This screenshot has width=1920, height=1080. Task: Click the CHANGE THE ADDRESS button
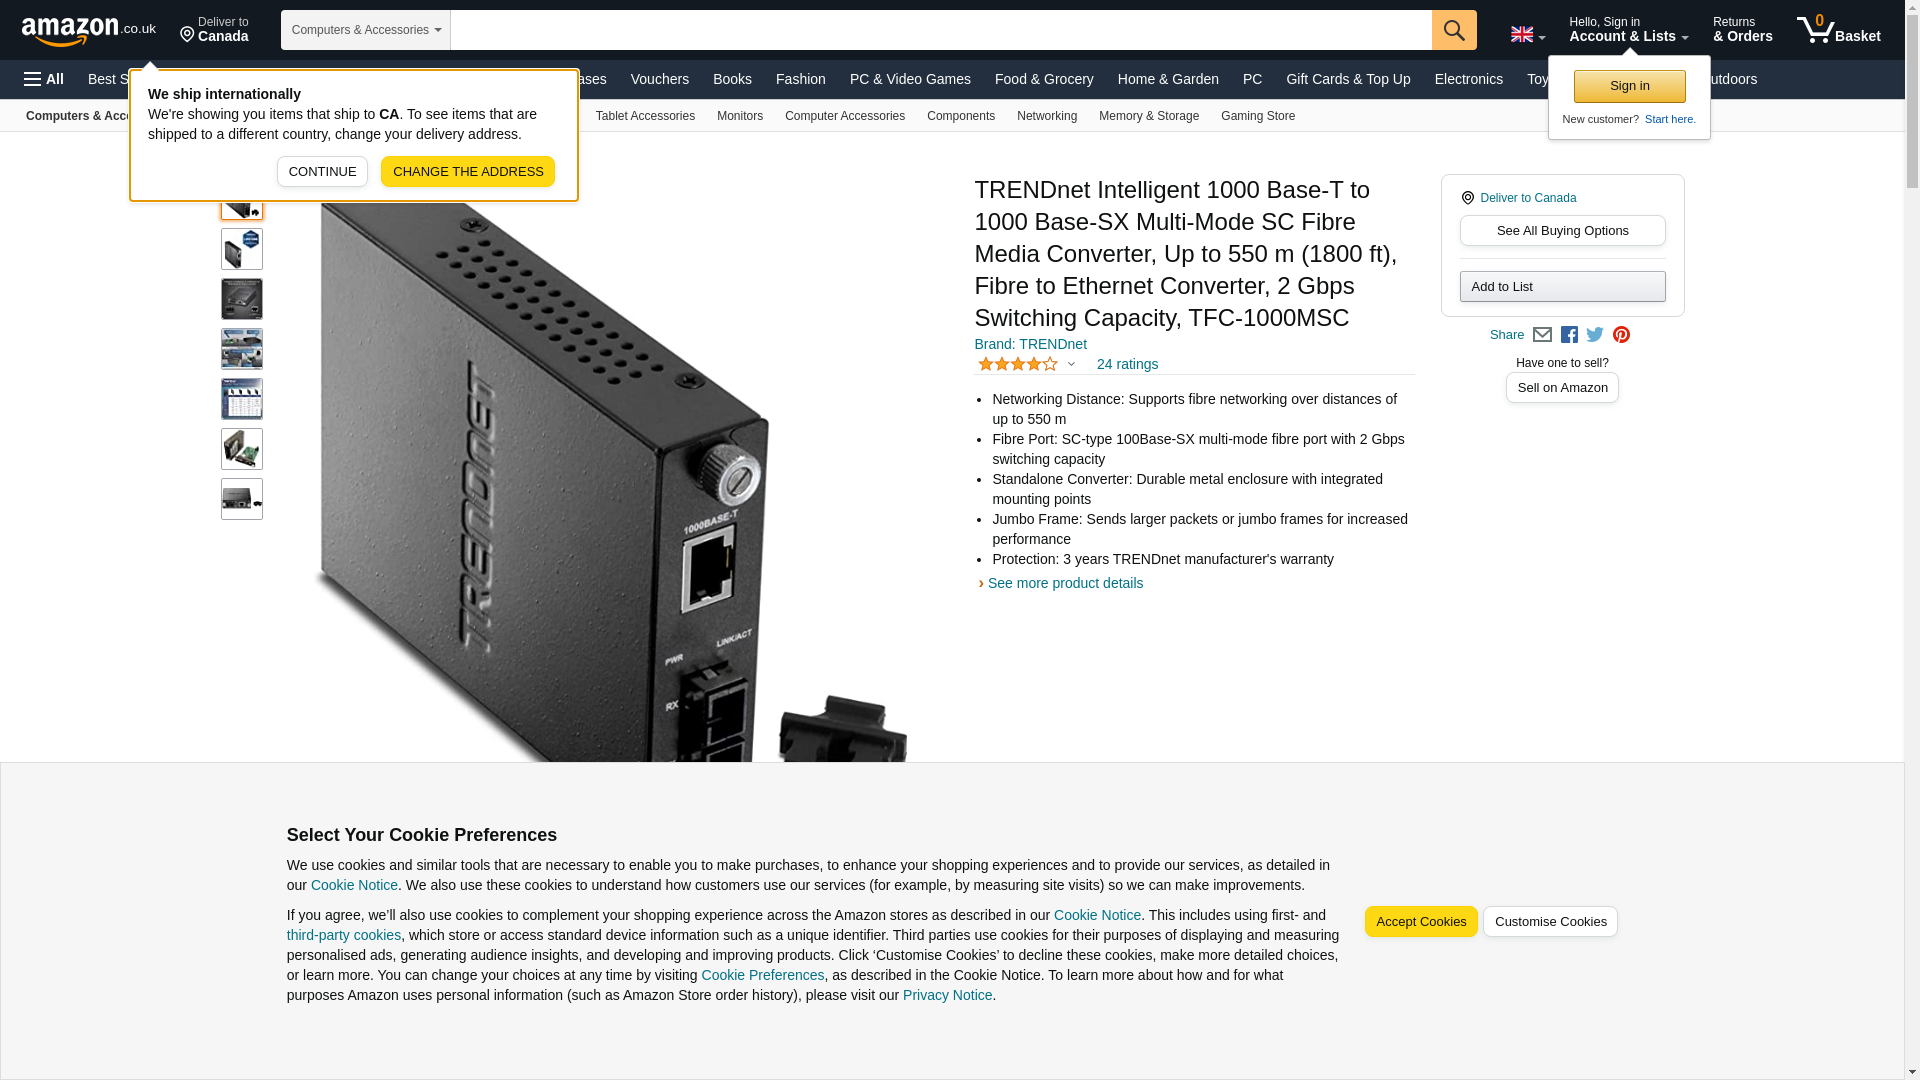pyautogui.click(x=468, y=172)
